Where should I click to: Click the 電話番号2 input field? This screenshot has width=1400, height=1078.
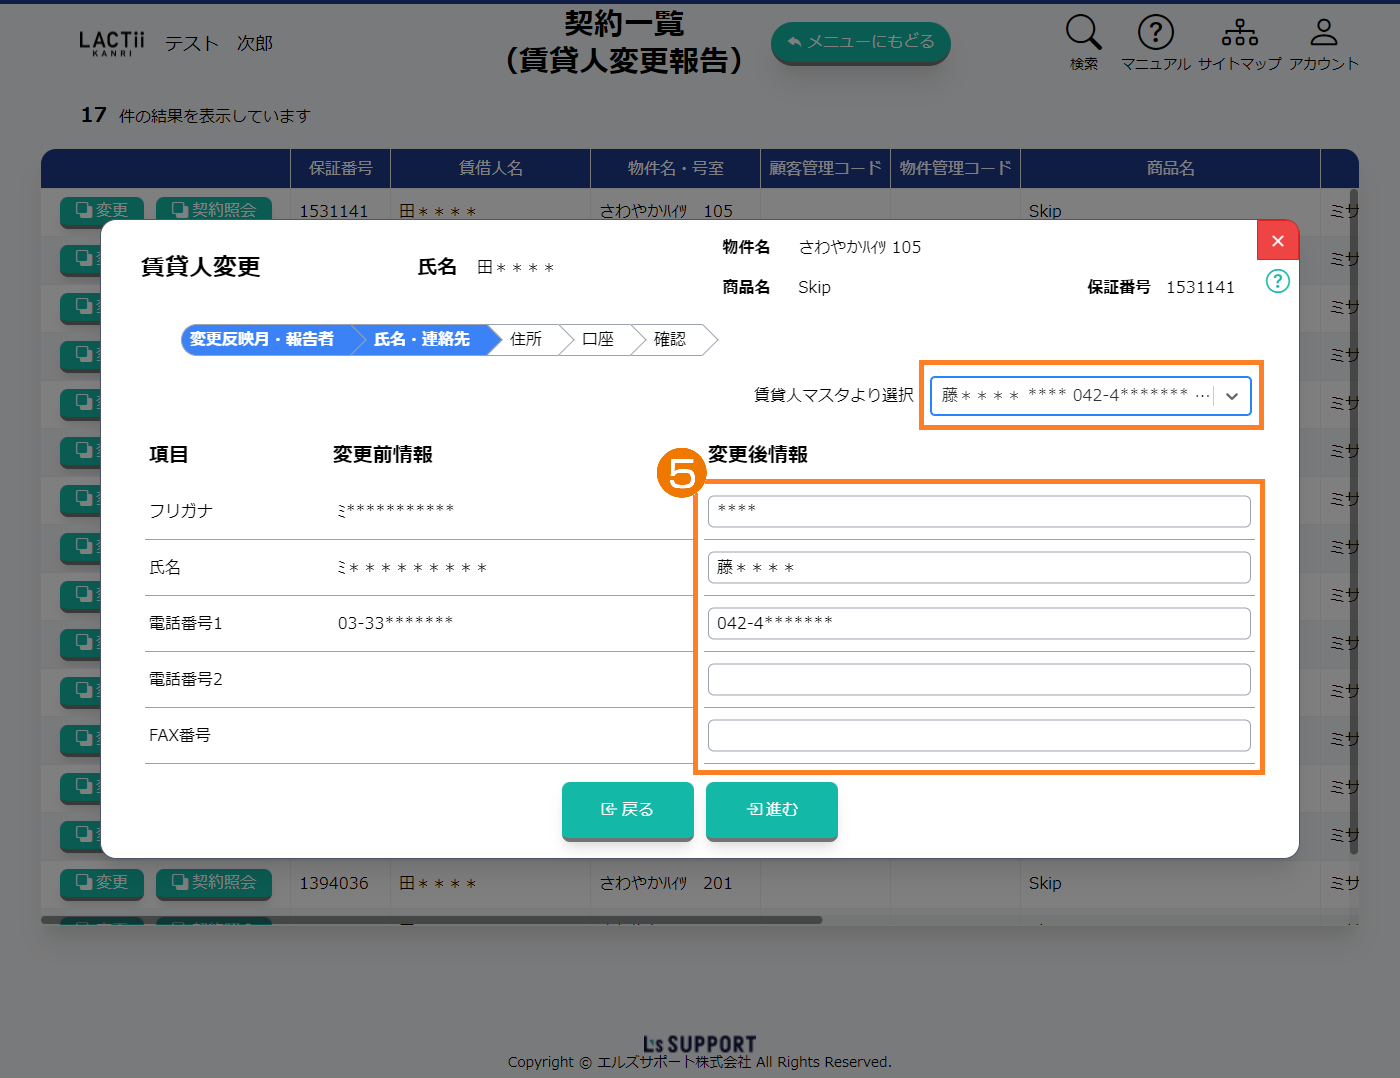point(978,679)
